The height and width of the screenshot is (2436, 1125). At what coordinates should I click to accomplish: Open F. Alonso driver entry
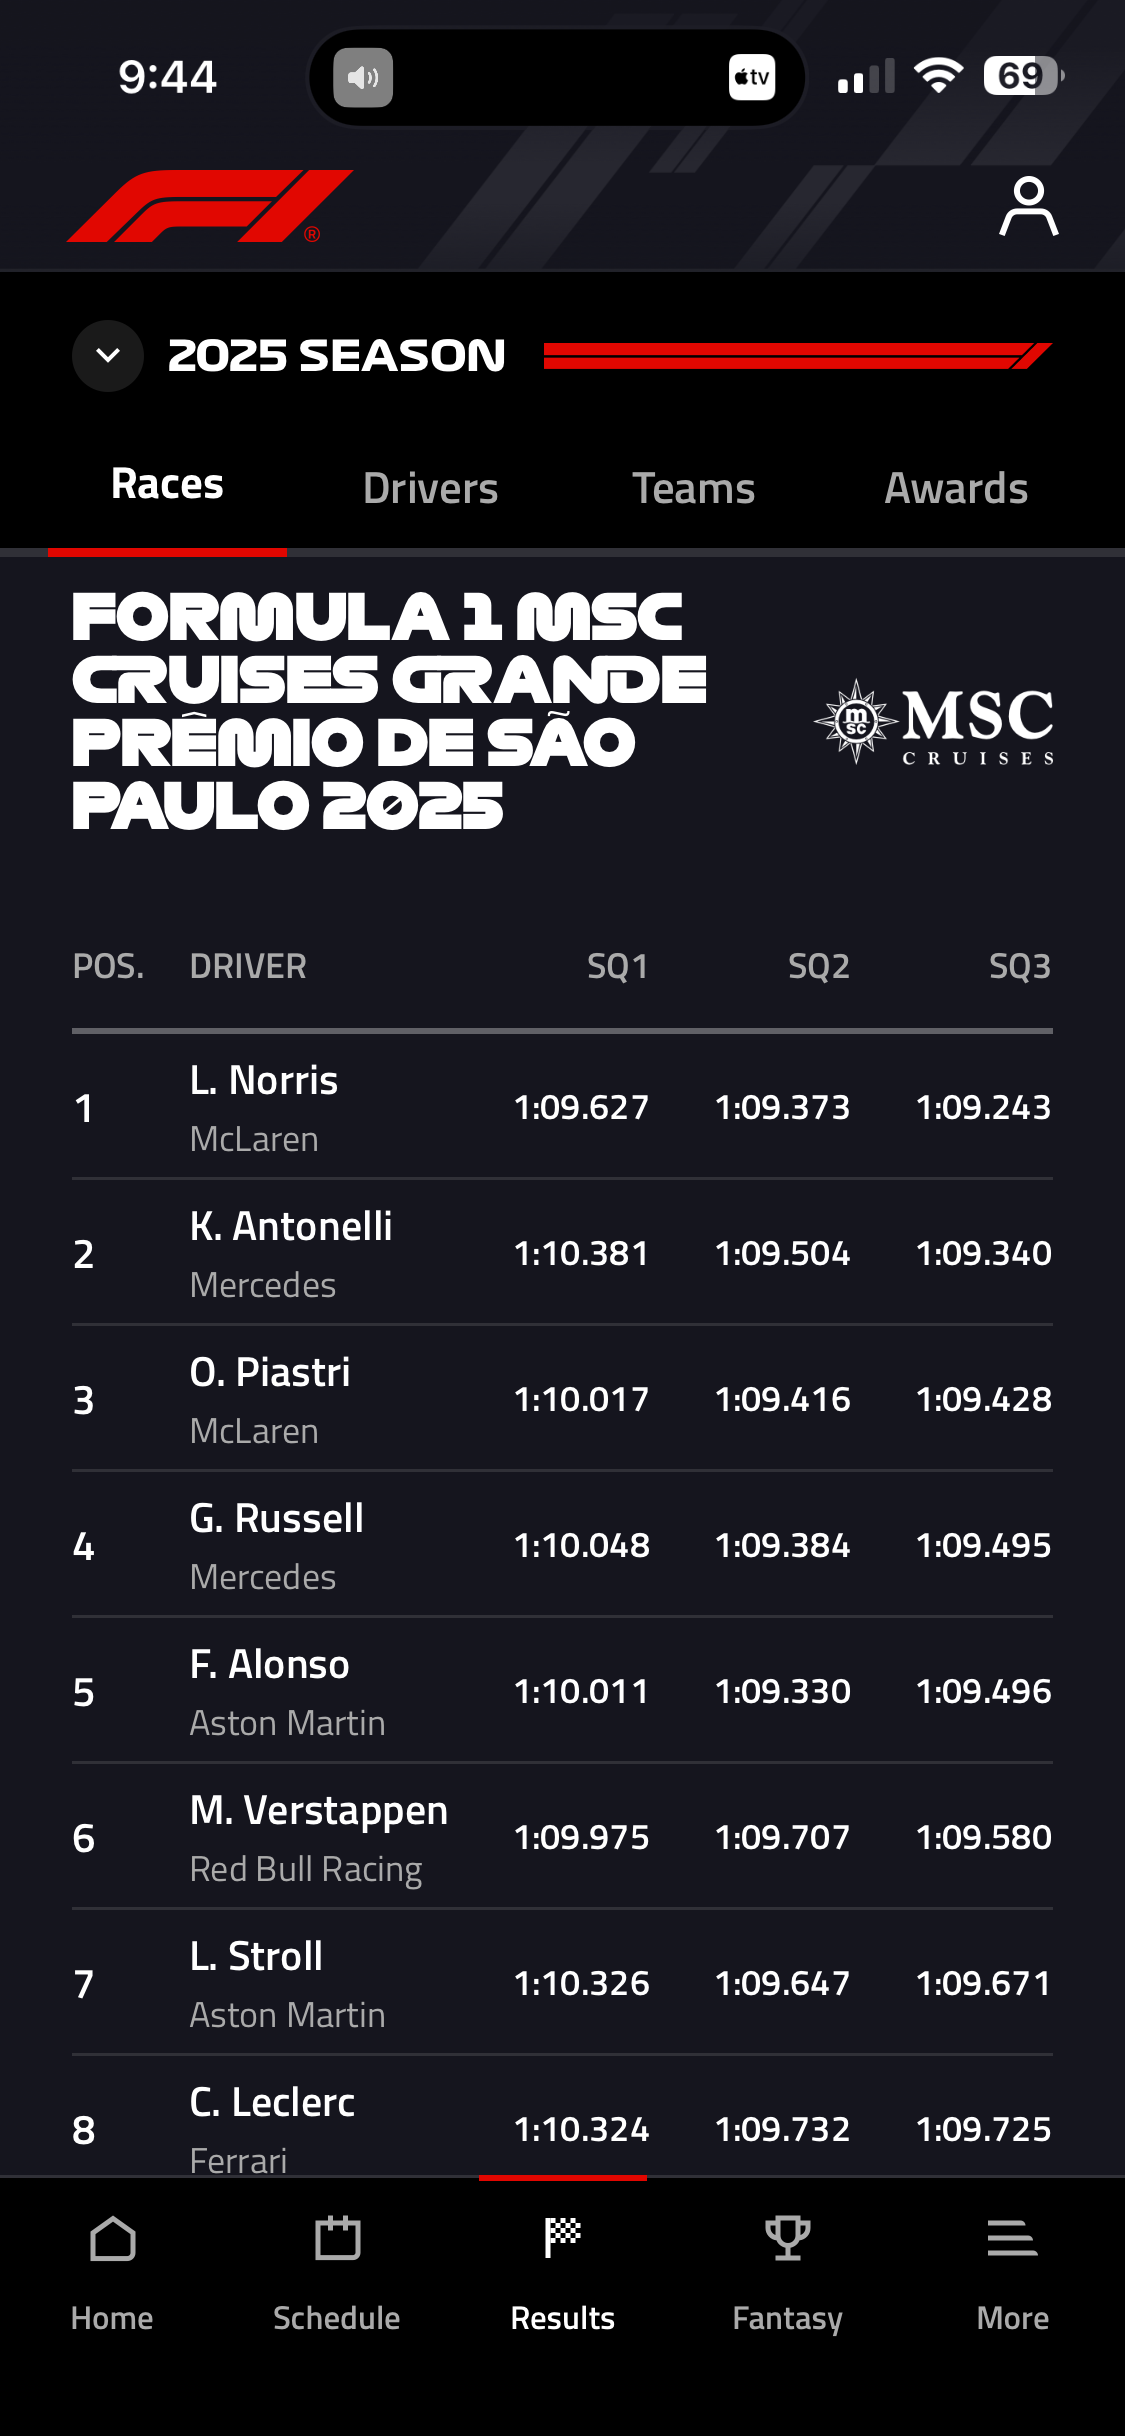click(x=270, y=1666)
